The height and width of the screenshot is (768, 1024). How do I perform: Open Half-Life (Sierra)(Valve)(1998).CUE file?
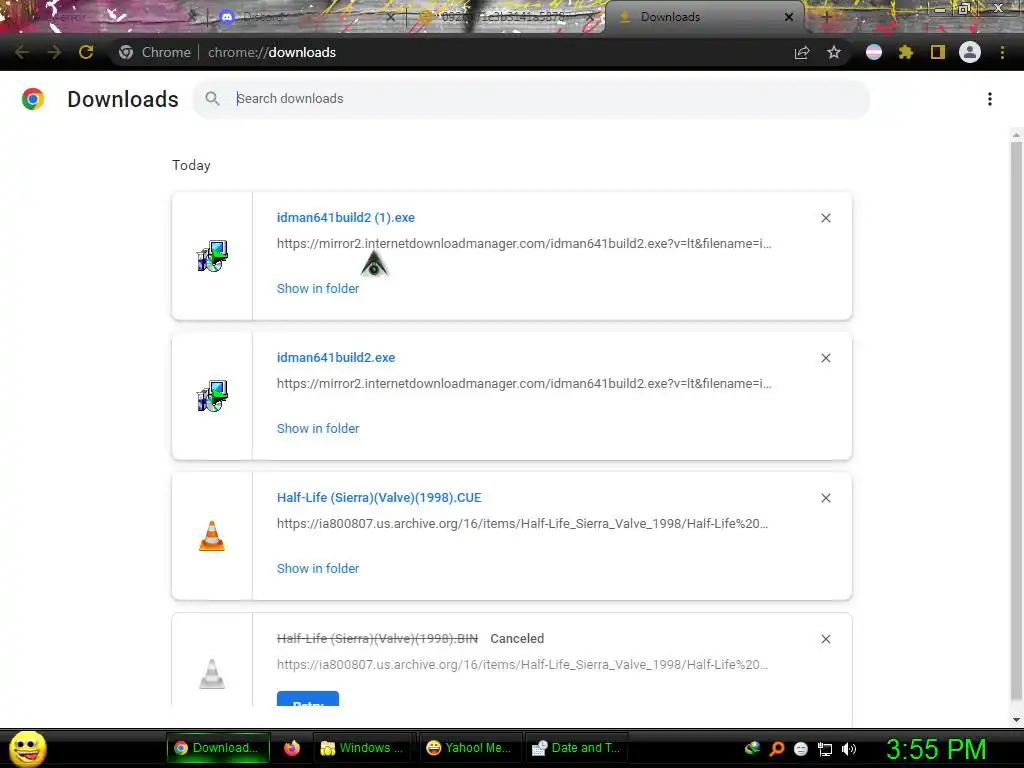[379, 498]
